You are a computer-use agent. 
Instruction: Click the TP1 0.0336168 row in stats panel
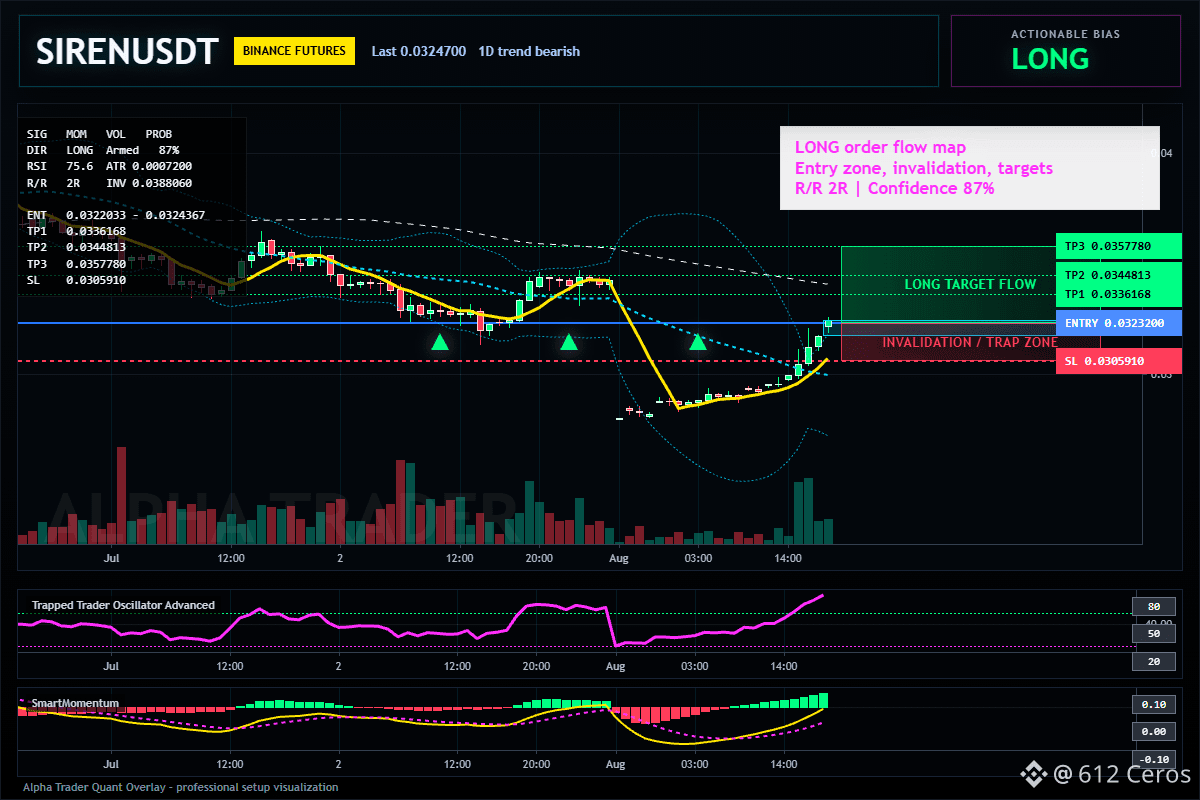point(76,231)
